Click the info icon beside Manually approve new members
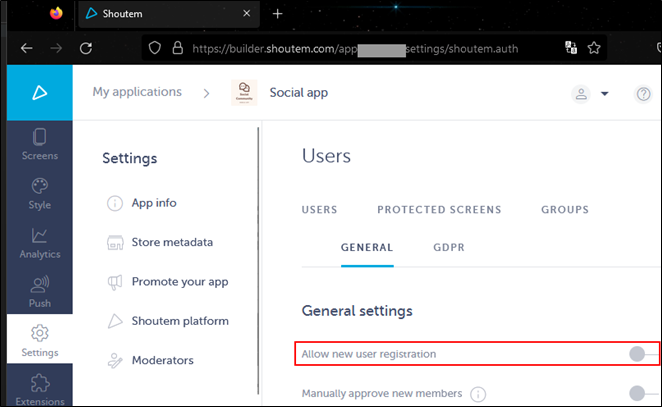Screen dimensions: 662x407 pos(478,394)
